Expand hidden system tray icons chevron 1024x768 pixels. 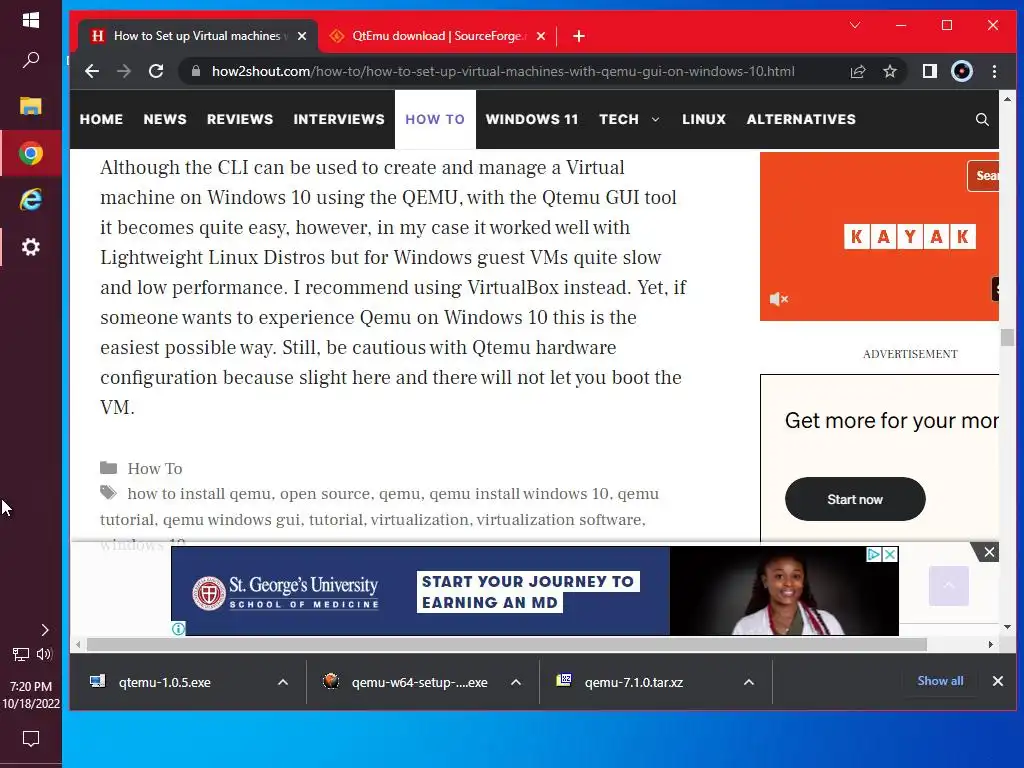point(44,630)
